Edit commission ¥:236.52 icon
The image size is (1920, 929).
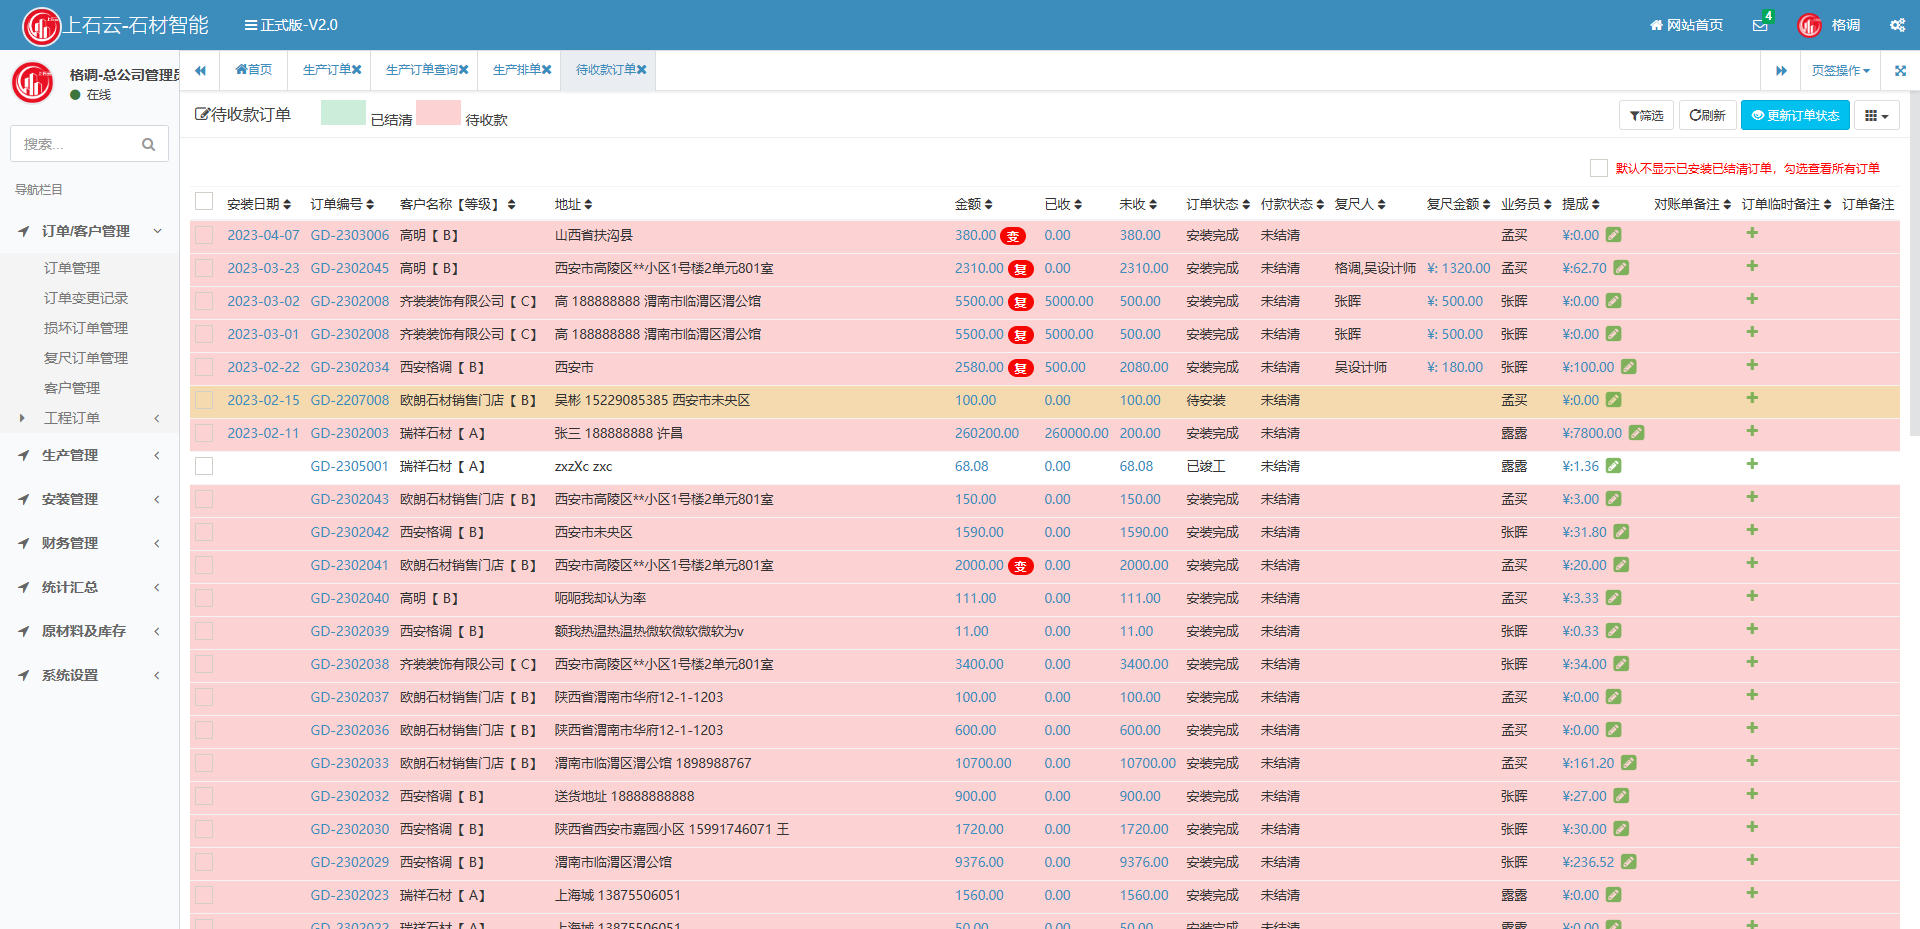coord(1628,862)
